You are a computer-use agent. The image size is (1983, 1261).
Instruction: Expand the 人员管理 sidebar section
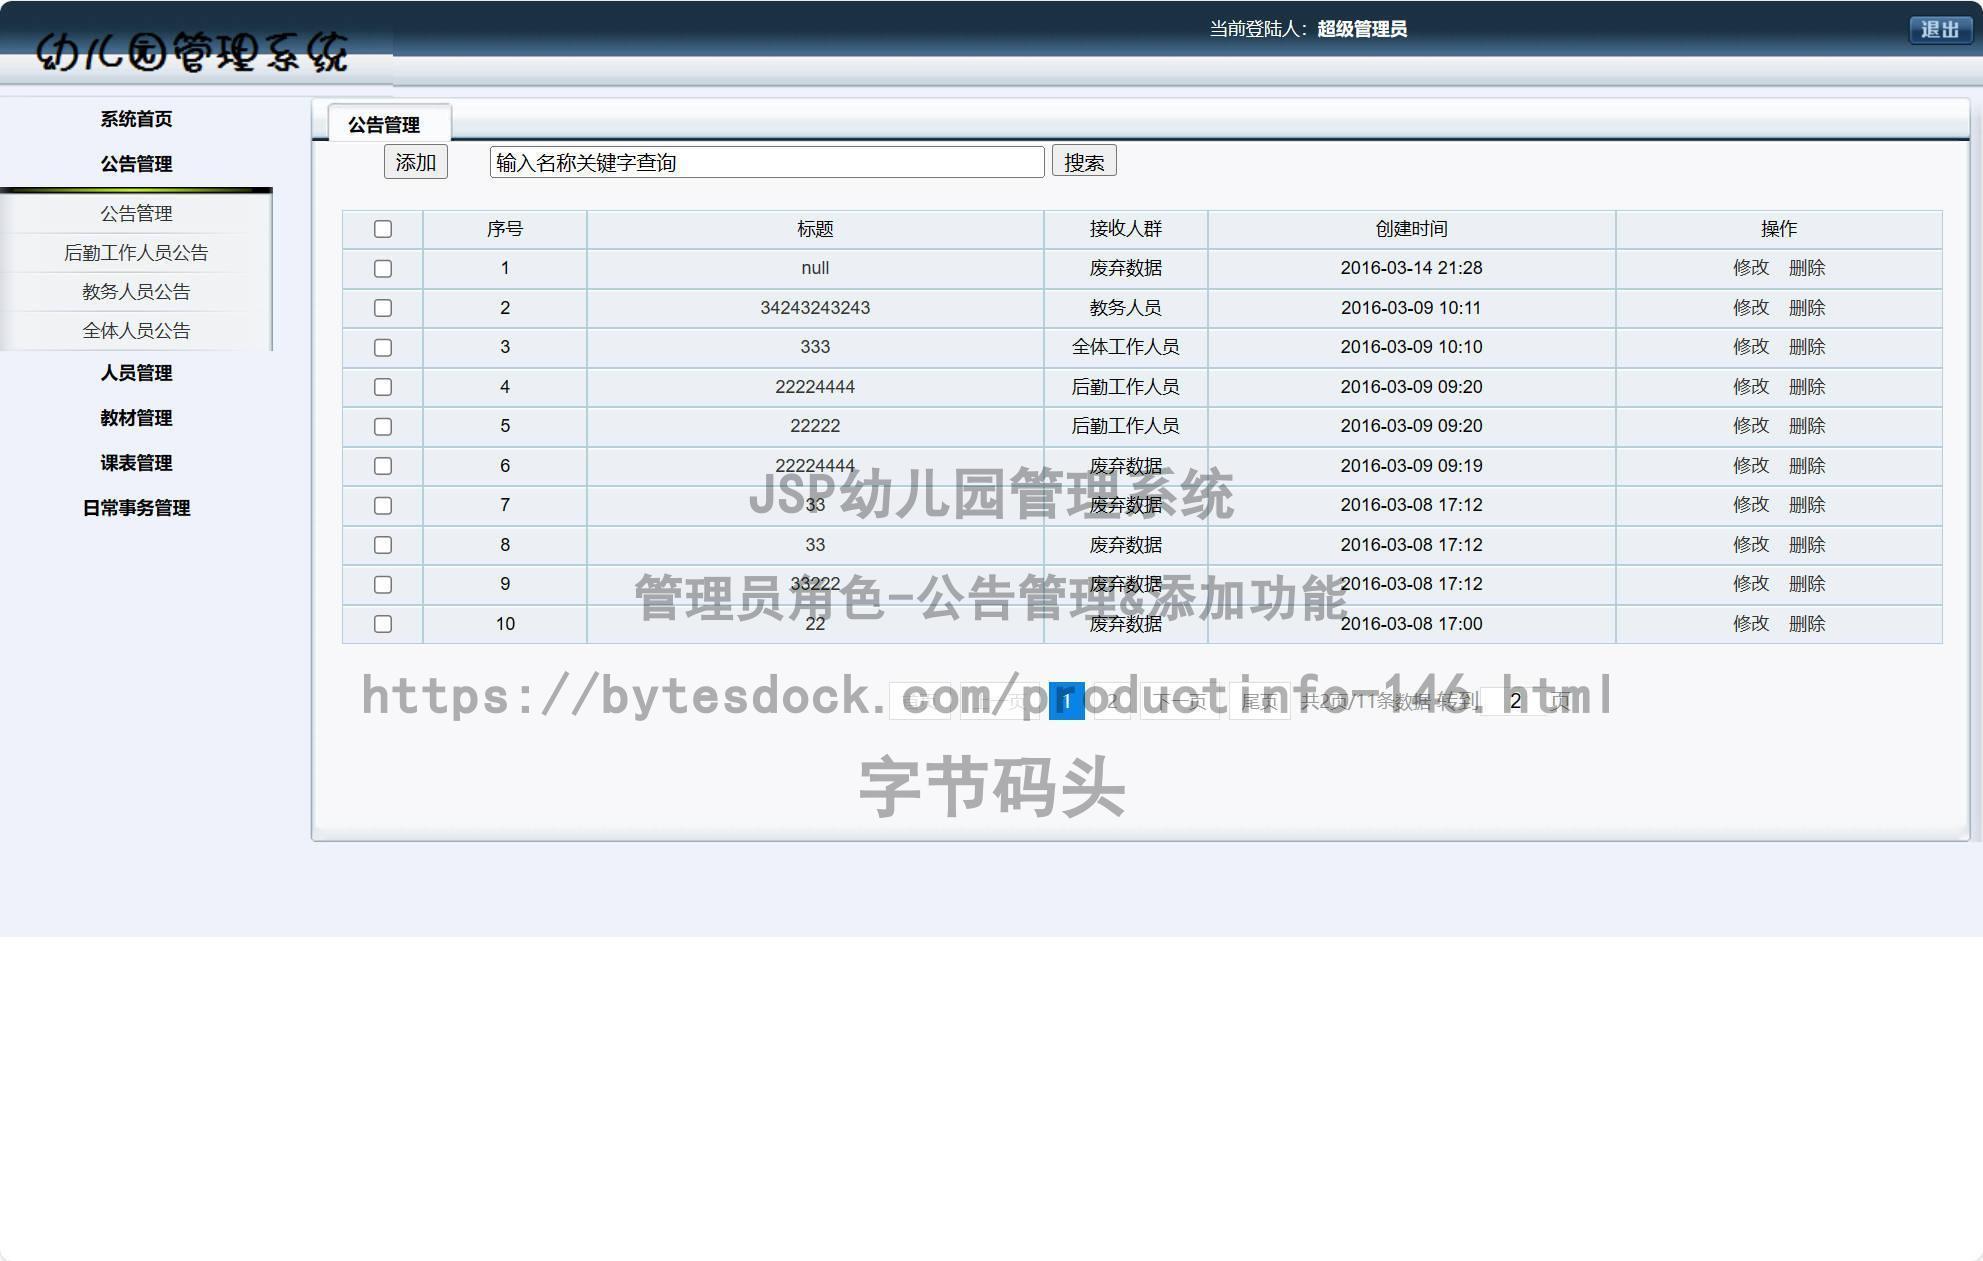[x=136, y=373]
